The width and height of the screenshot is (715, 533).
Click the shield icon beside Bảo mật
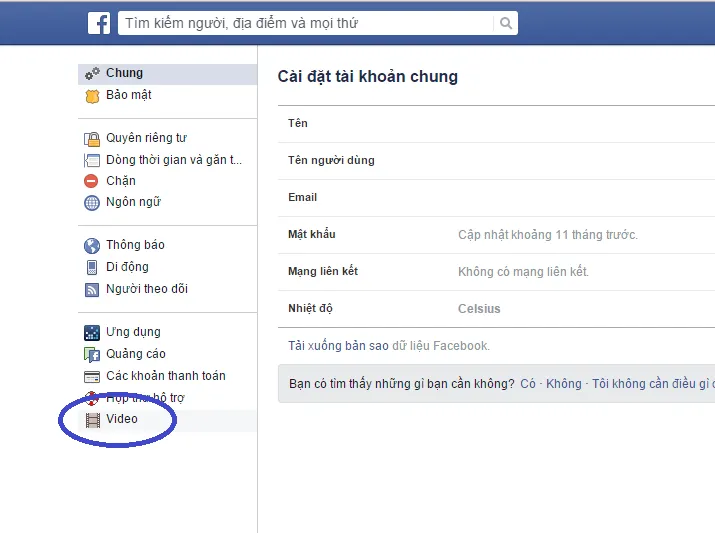pyautogui.click(x=92, y=96)
